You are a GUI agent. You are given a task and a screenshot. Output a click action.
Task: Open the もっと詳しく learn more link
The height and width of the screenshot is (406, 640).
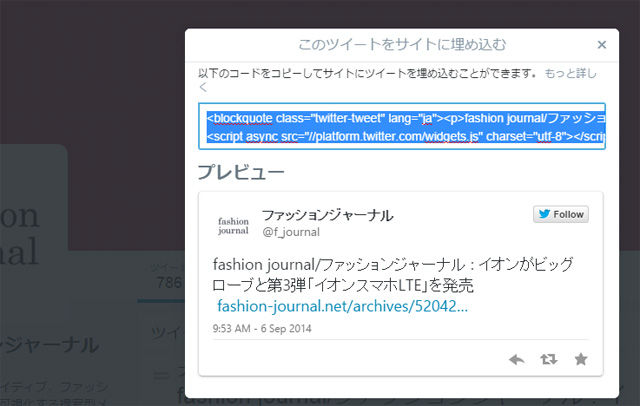coord(571,73)
